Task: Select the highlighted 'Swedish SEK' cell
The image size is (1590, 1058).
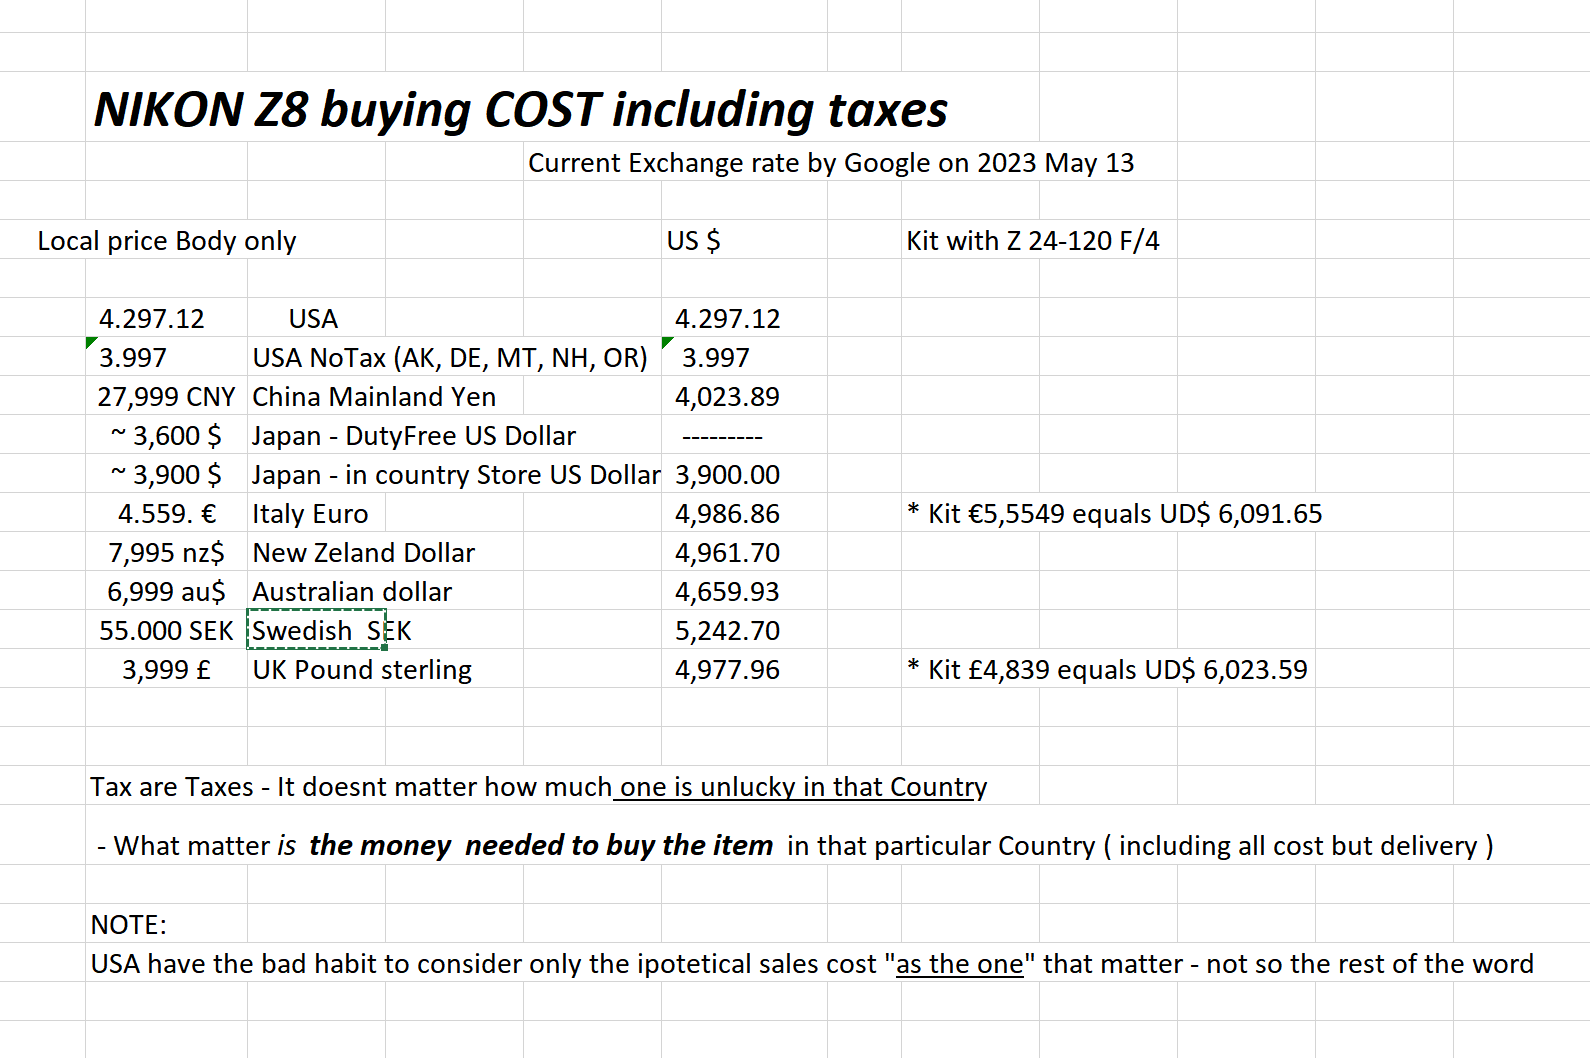Action: [x=316, y=631]
